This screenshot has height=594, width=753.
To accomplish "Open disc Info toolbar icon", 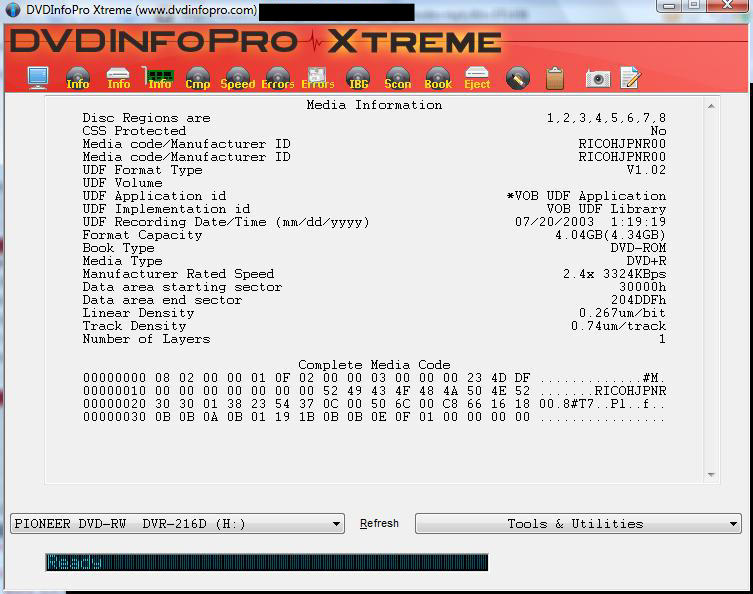I will [78, 78].
